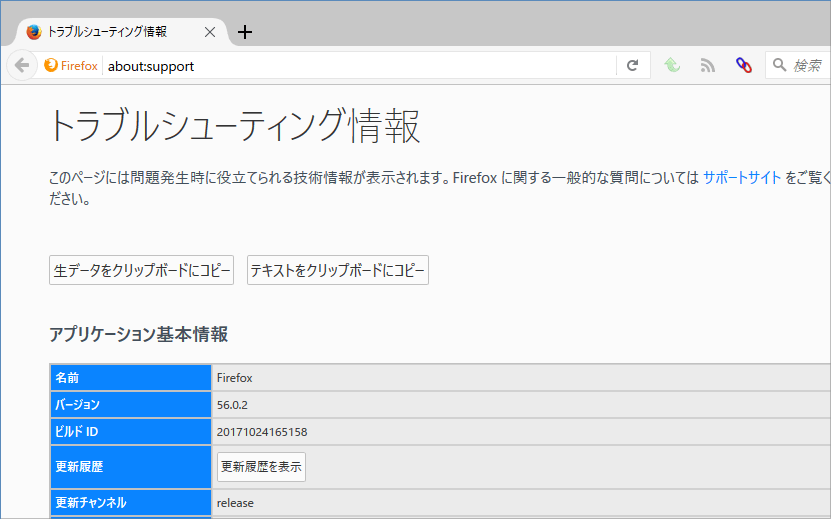The image size is (831, 519).
Task: Reload the page with the refresh icon
Action: (x=632, y=66)
